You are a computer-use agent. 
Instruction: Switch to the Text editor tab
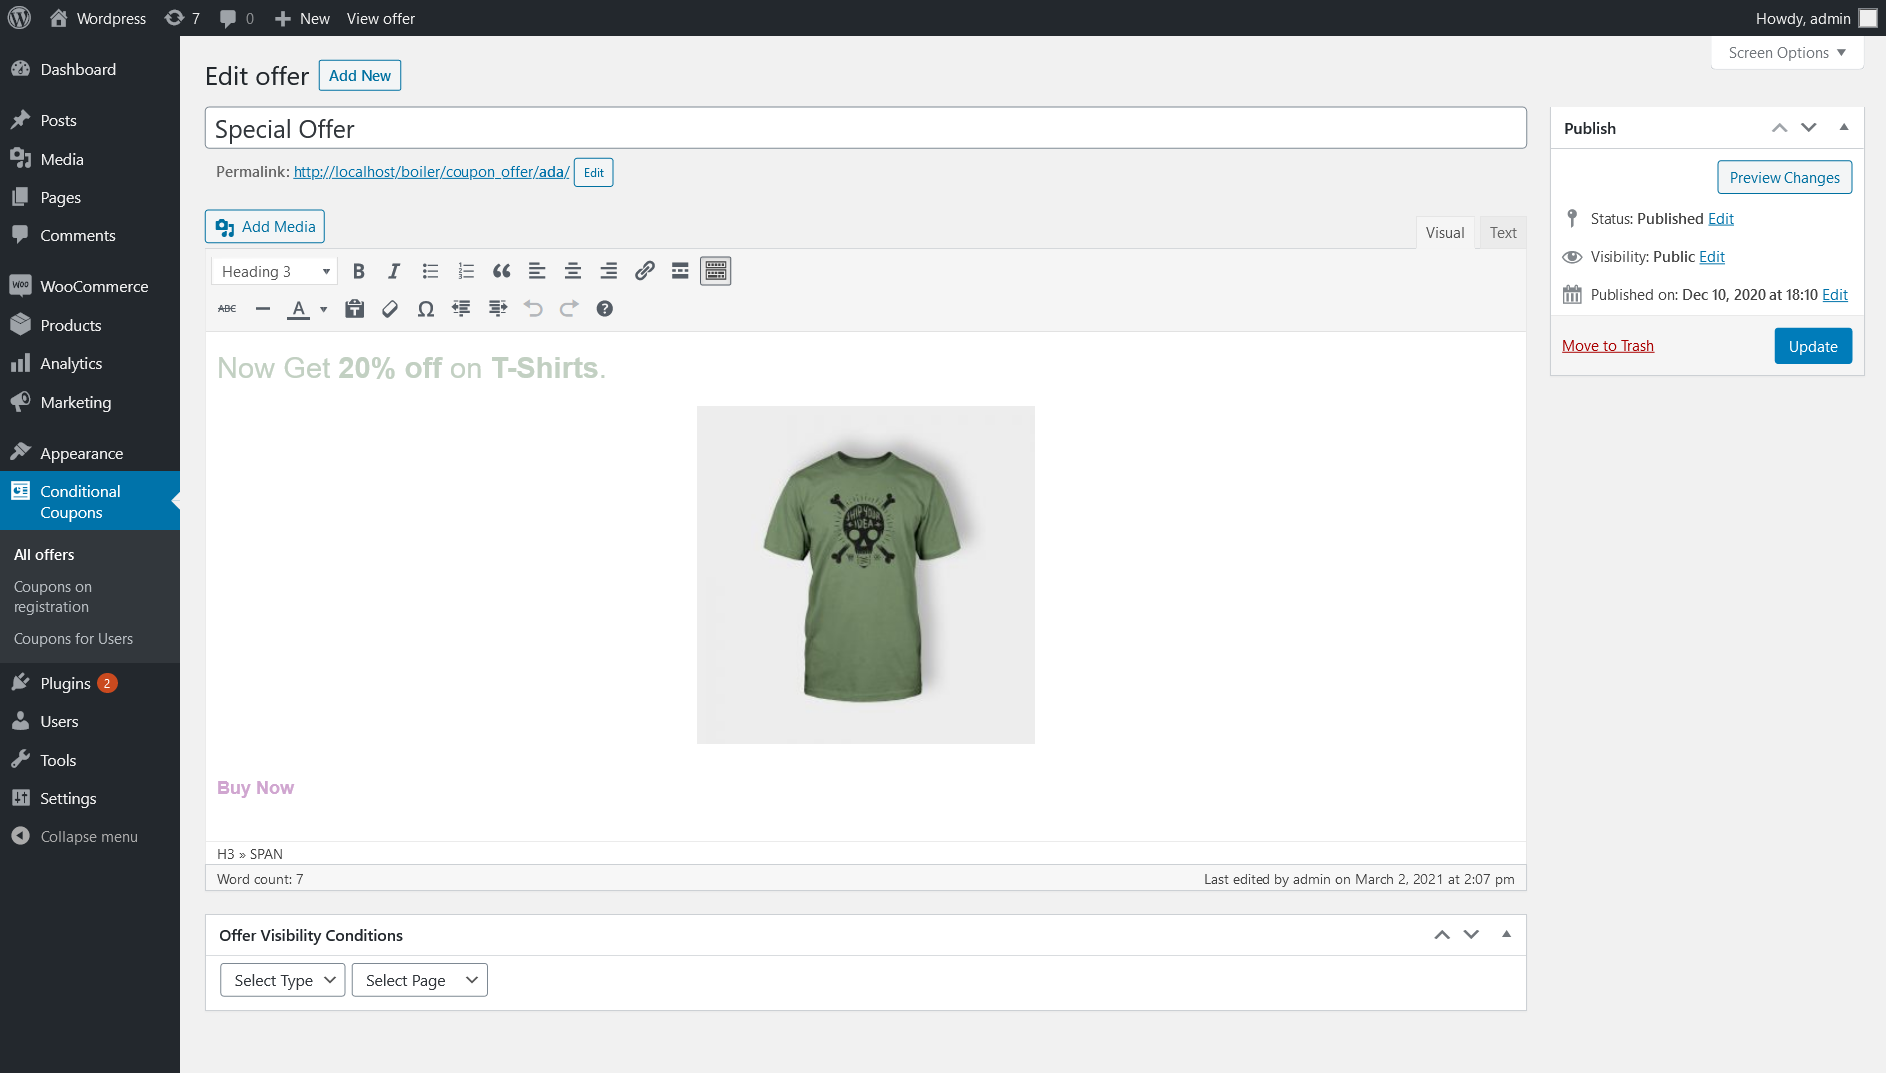1503,232
